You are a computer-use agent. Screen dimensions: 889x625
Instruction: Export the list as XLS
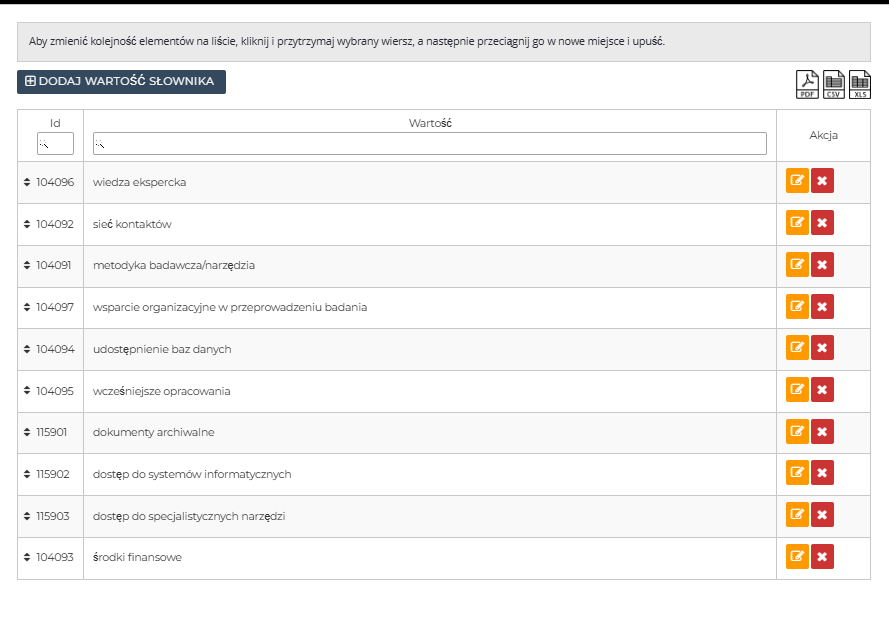(860, 85)
